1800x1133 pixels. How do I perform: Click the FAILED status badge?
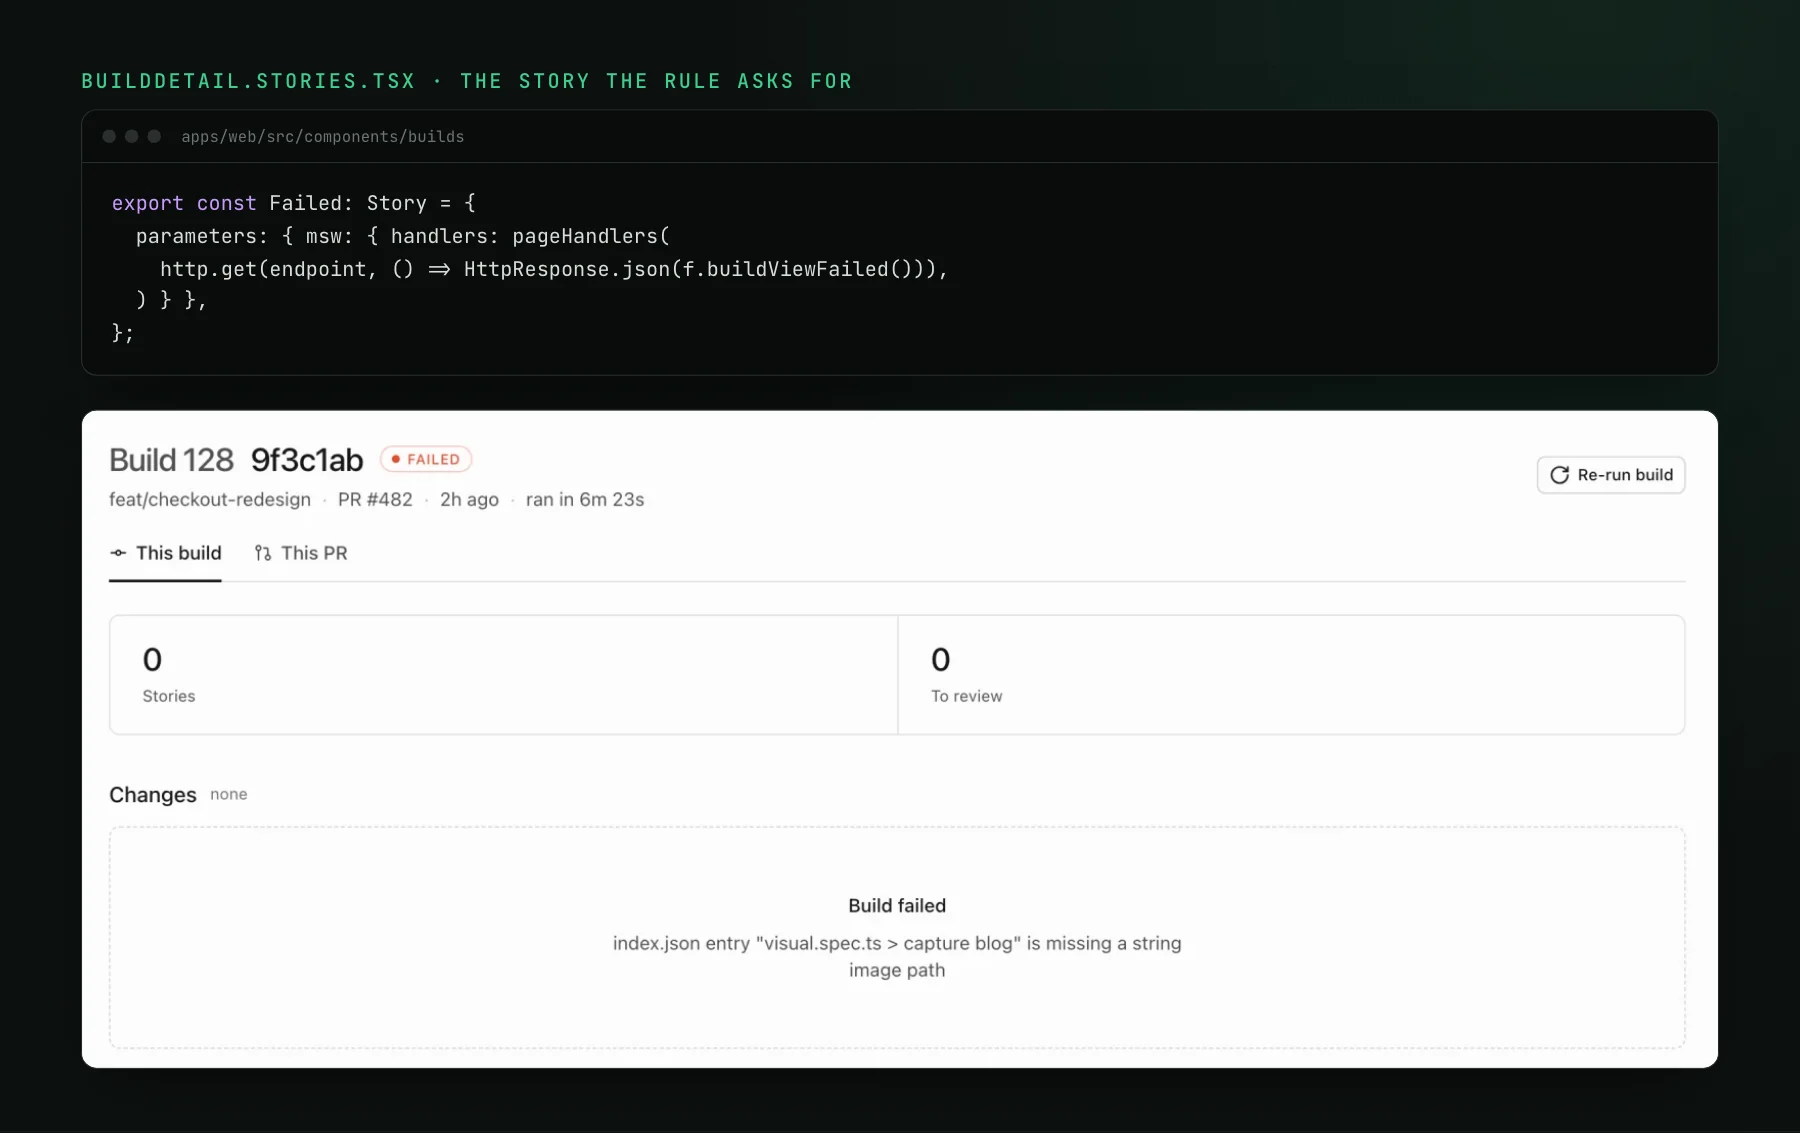tap(426, 459)
